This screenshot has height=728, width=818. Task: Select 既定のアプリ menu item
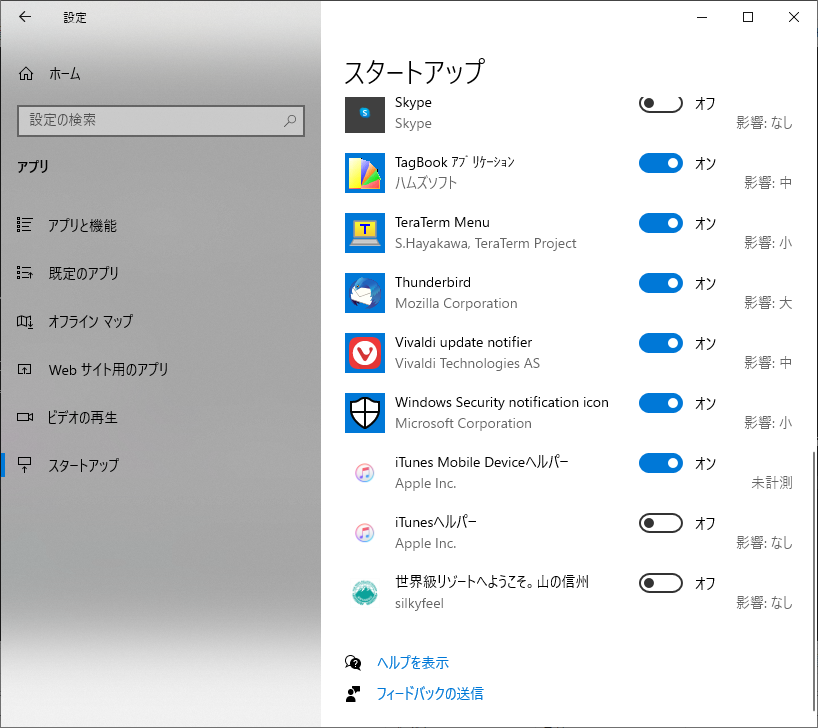click(161, 273)
